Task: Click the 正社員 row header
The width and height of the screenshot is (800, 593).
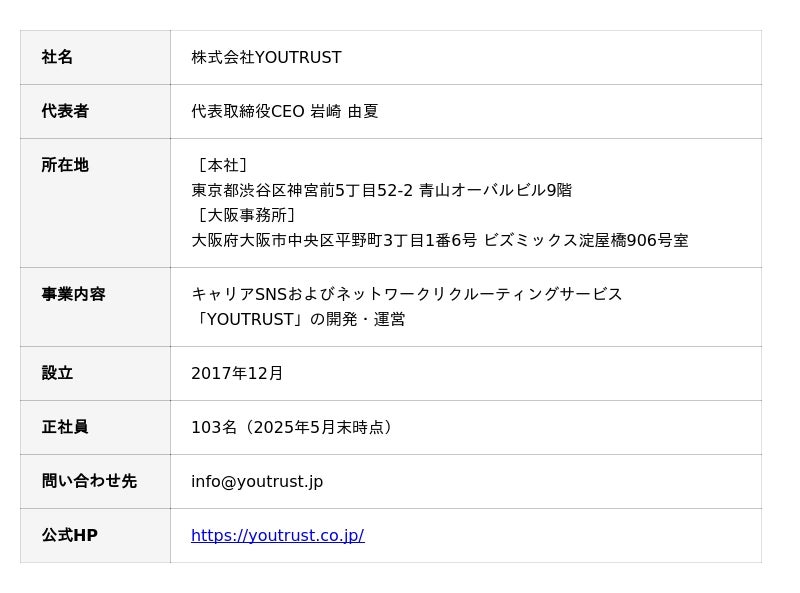Action: (x=65, y=428)
